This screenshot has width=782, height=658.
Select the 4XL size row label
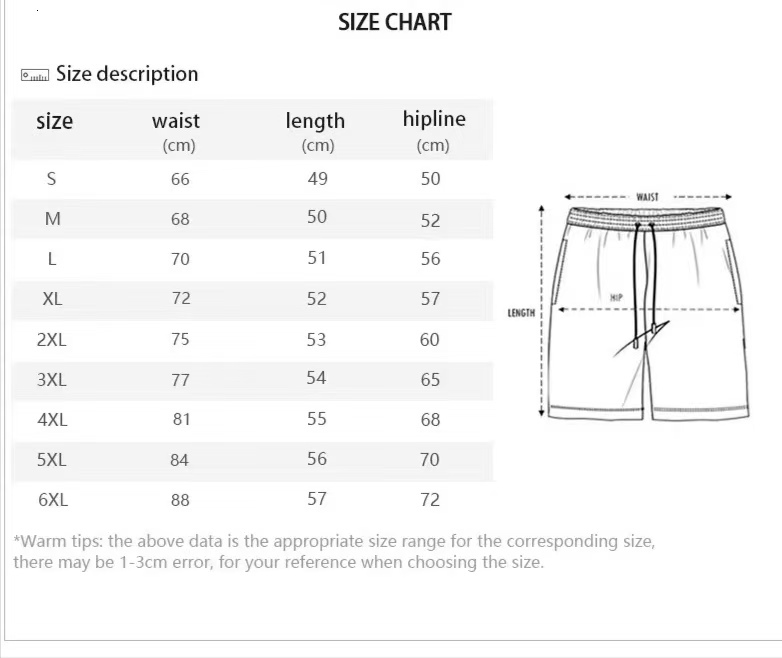(52, 420)
